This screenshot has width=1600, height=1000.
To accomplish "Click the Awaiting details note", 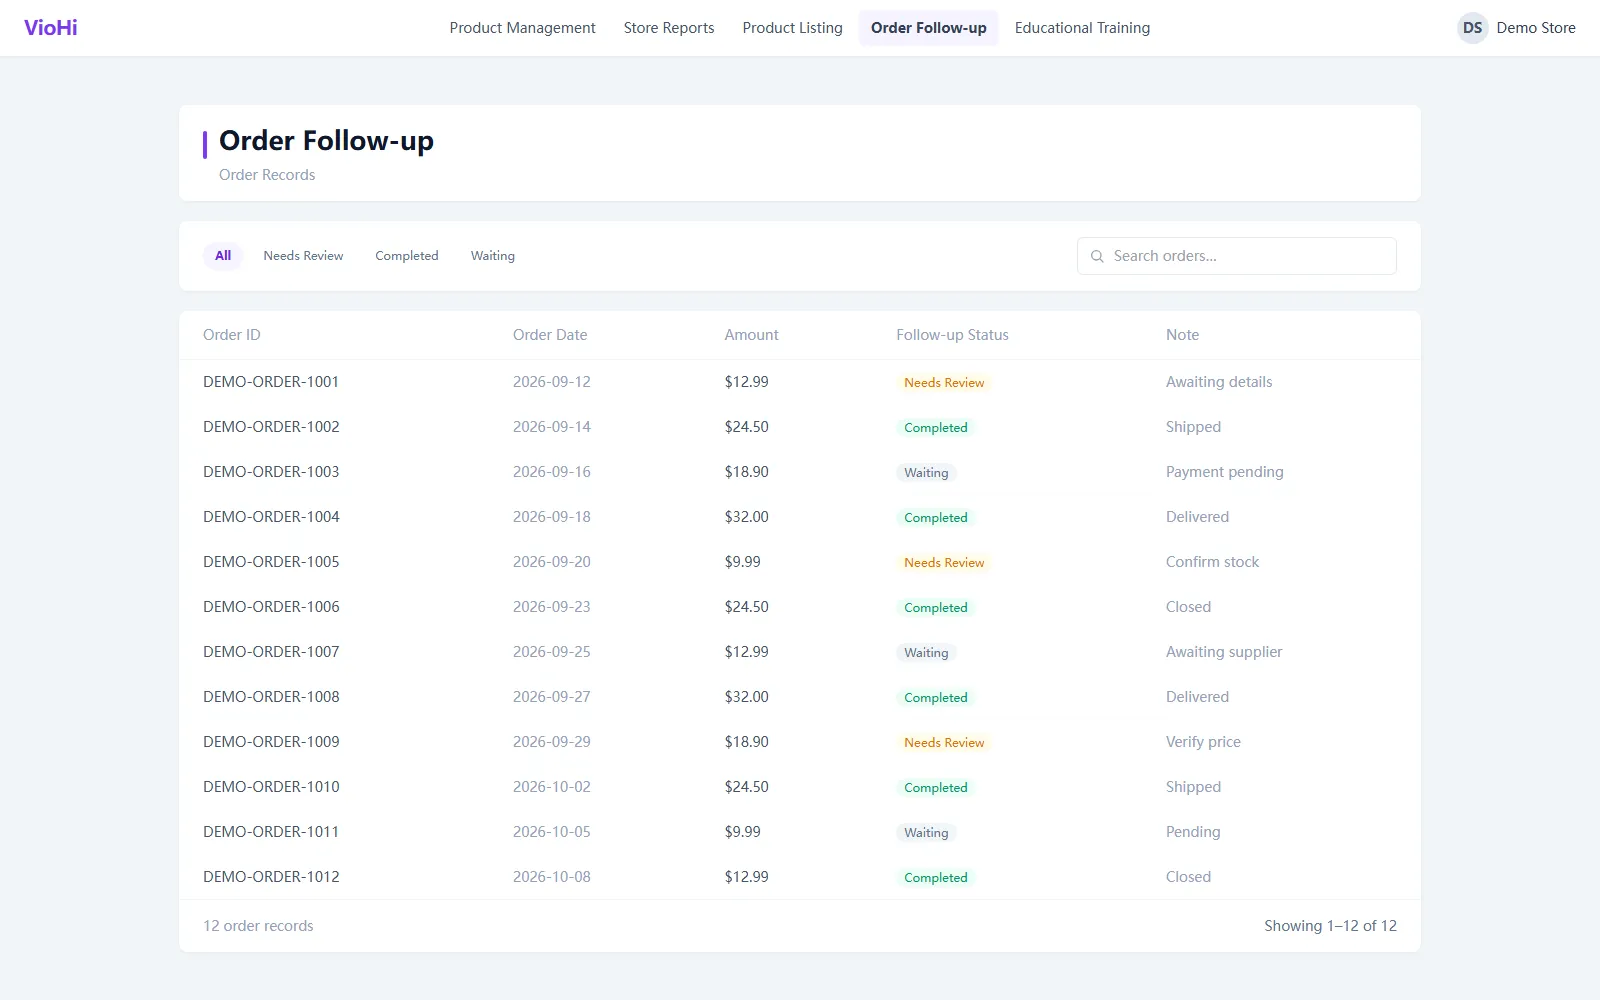I will [x=1219, y=382].
